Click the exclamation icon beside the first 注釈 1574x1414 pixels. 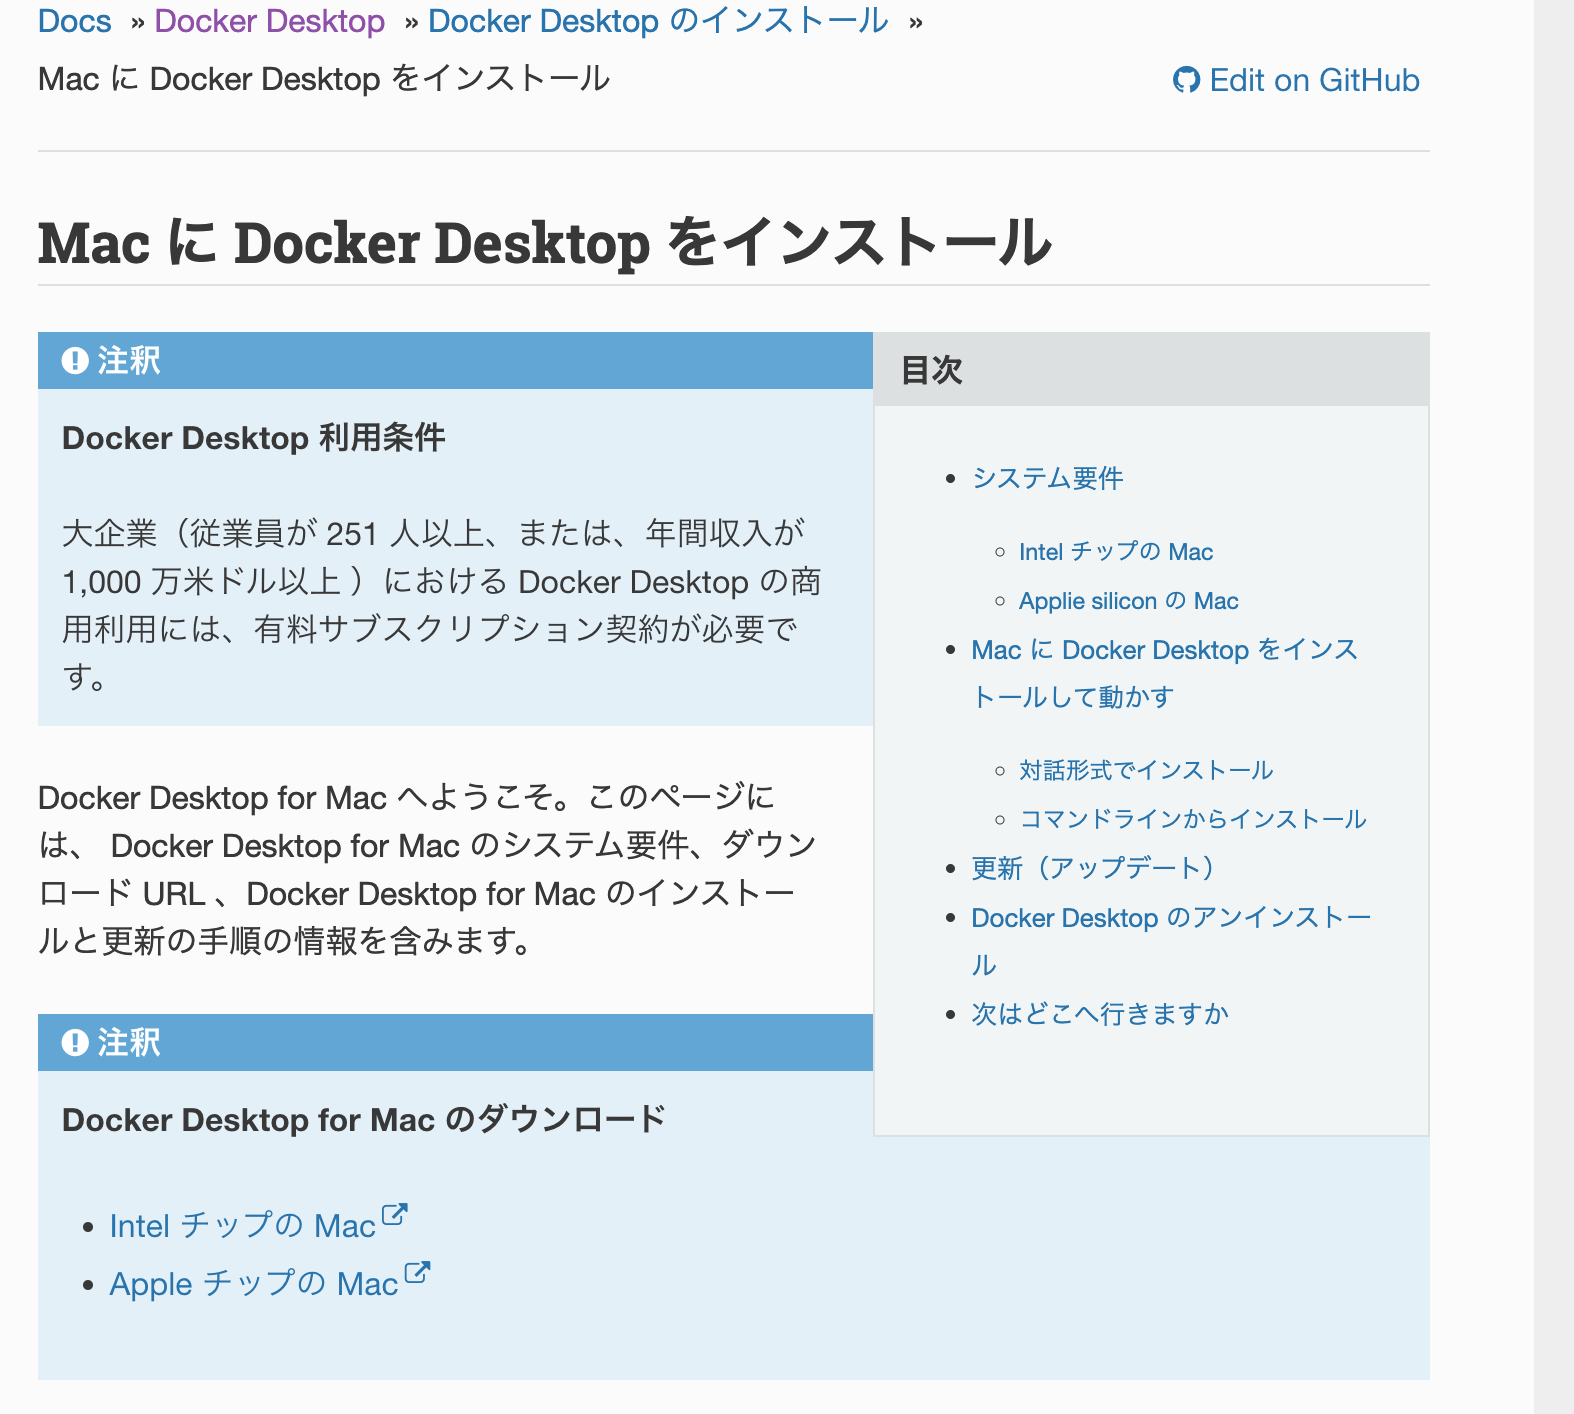click(75, 360)
